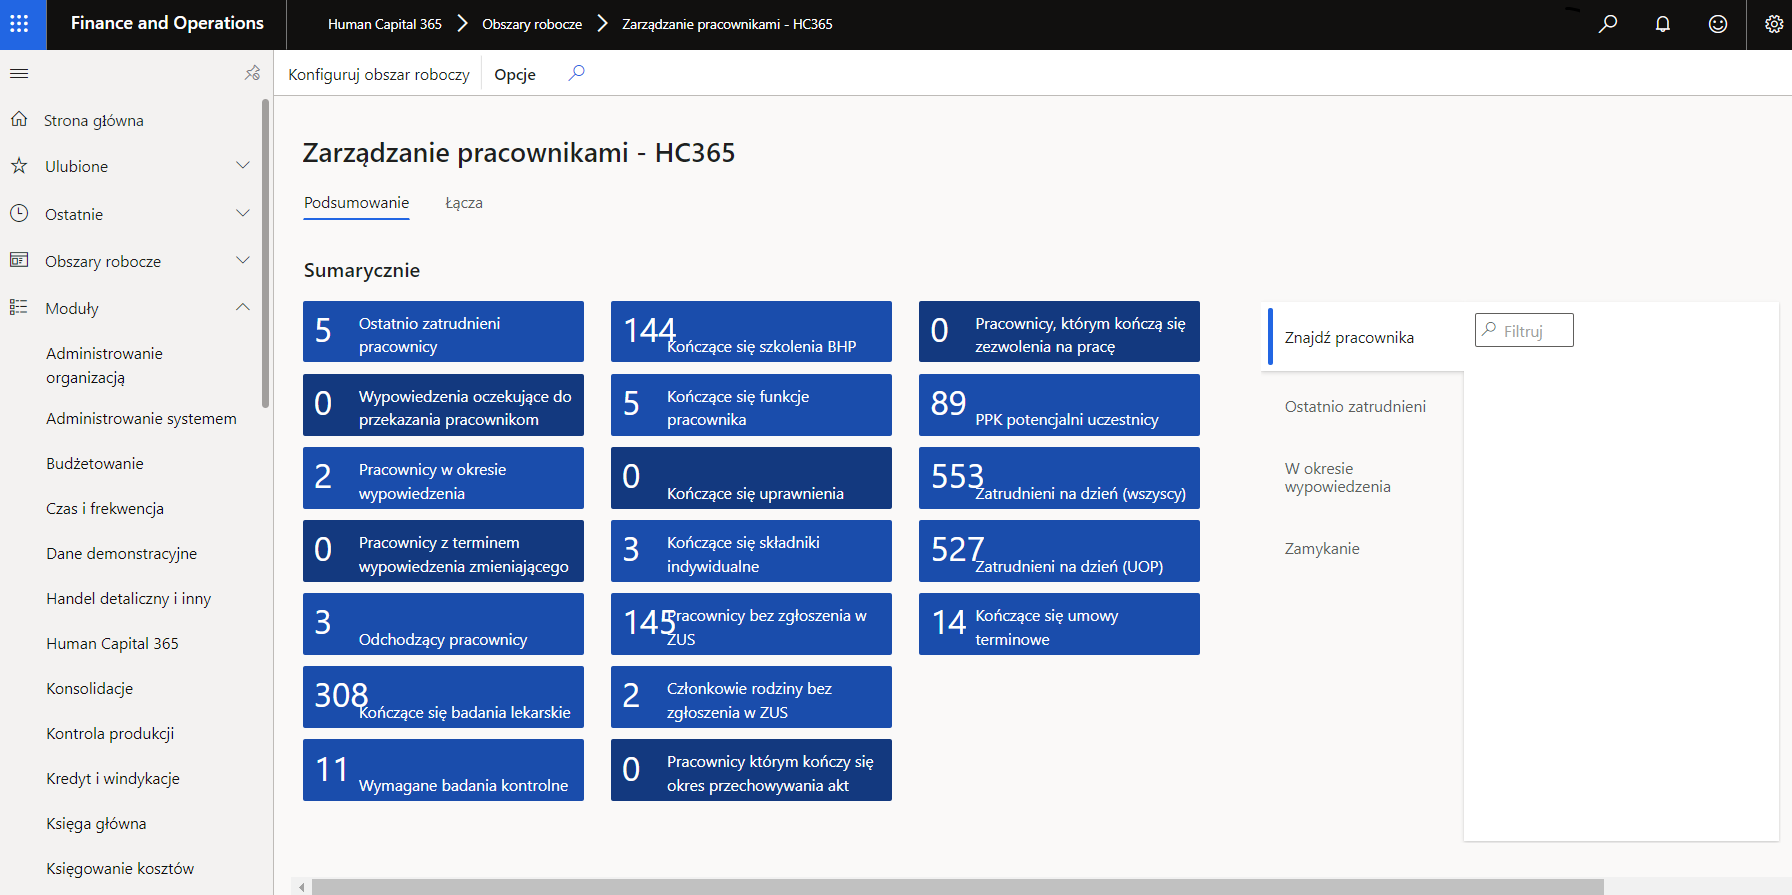
Task: Open the Wymagane badania kontrolne tile
Action: [x=443, y=770]
